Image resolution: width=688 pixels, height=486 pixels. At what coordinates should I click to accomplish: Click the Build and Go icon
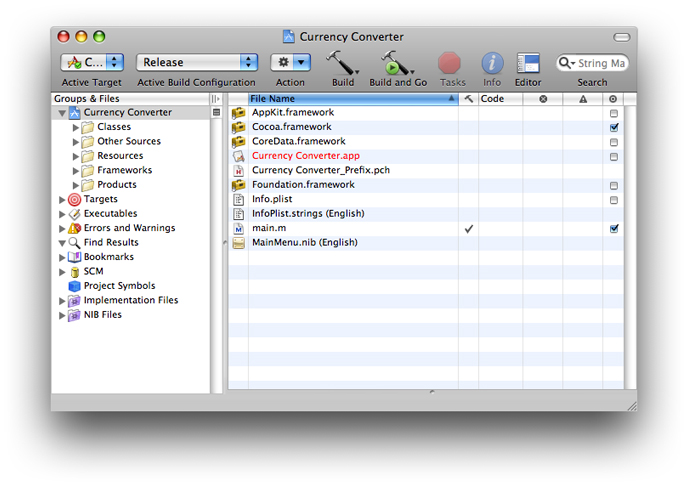(x=397, y=63)
